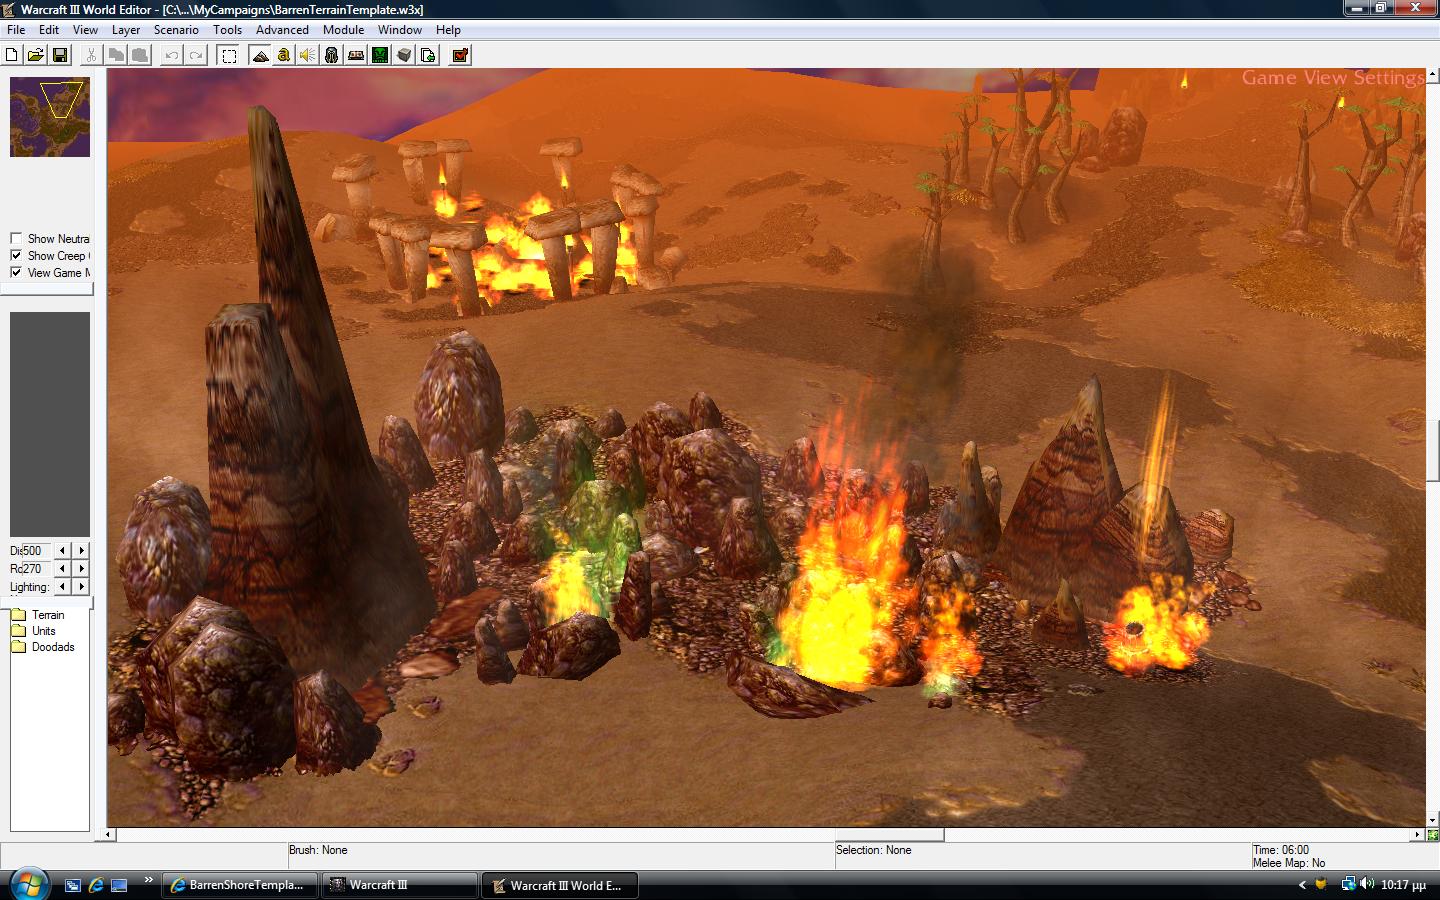The height and width of the screenshot is (900, 1440).
Task: Show hidden tray icons with the arrow
Action: click(1302, 885)
